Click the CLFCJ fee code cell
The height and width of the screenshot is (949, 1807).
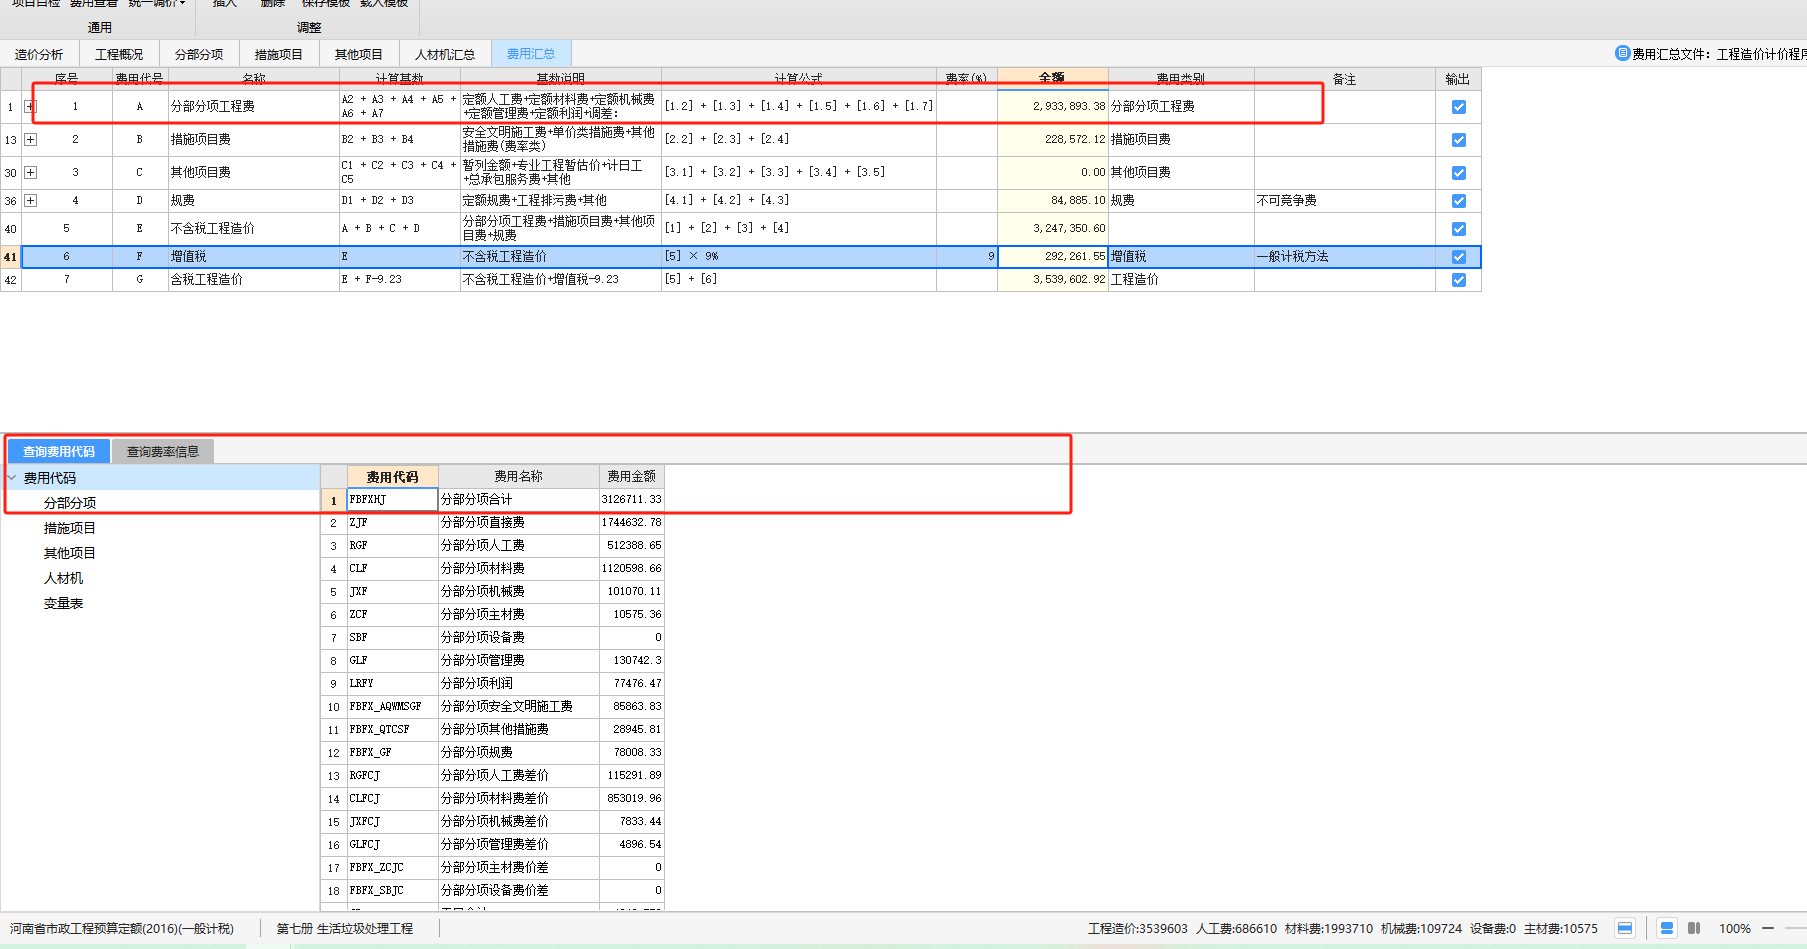tap(392, 798)
